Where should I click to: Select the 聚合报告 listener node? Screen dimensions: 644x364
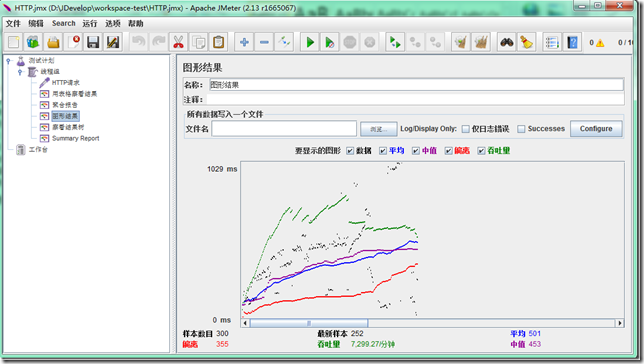point(65,105)
